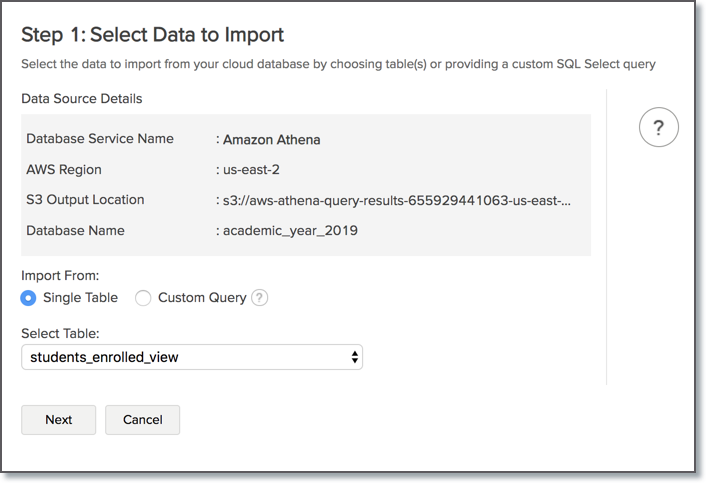
Task: Click the Select Table label text
Action: [x=61, y=334]
